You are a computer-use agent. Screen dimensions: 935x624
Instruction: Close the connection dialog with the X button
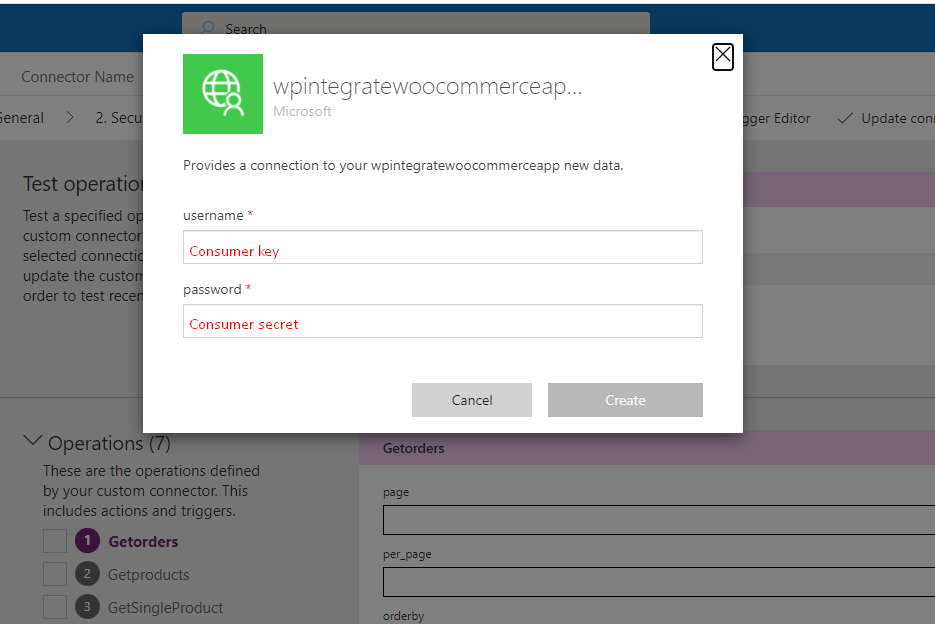(x=723, y=57)
